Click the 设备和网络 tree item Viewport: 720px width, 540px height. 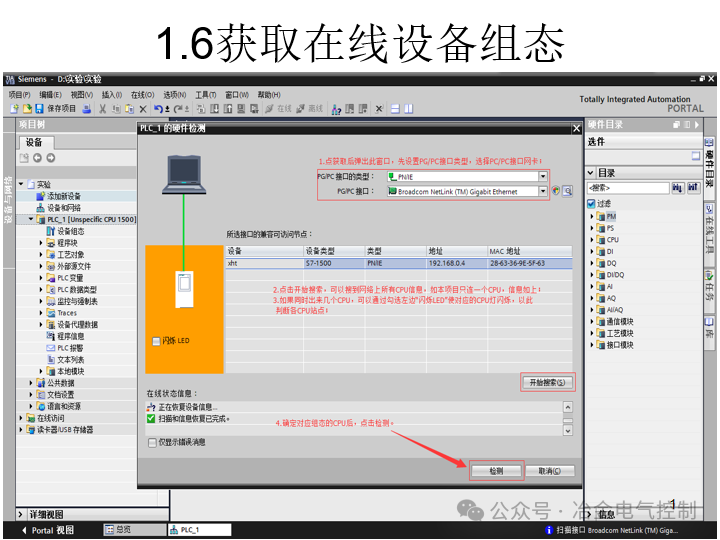[64, 208]
